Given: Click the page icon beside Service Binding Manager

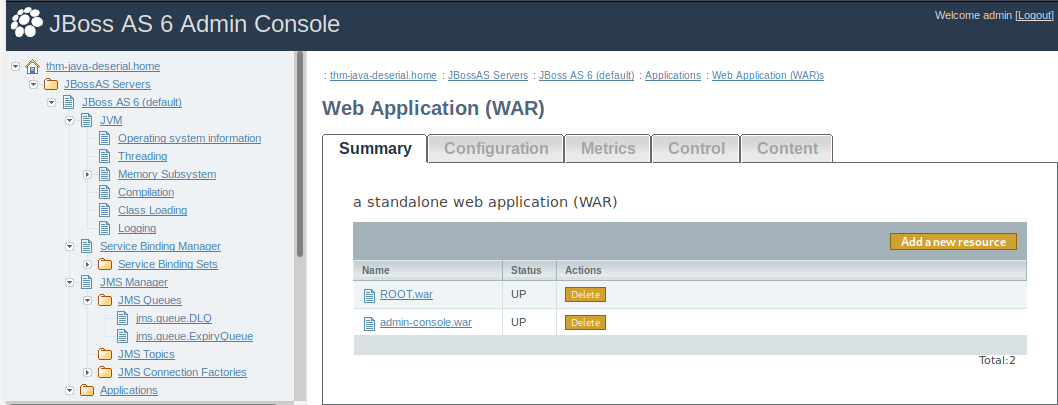Looking at the screenshot, I should 86,246.
